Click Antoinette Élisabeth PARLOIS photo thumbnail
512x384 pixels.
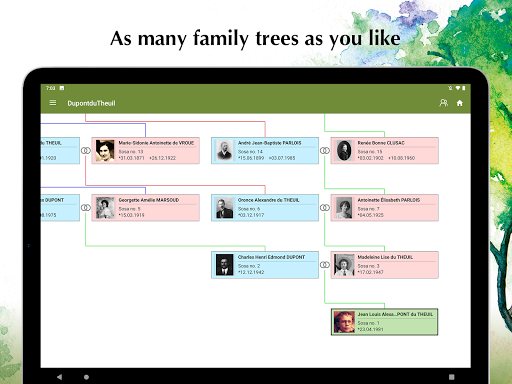coord(344,208)
